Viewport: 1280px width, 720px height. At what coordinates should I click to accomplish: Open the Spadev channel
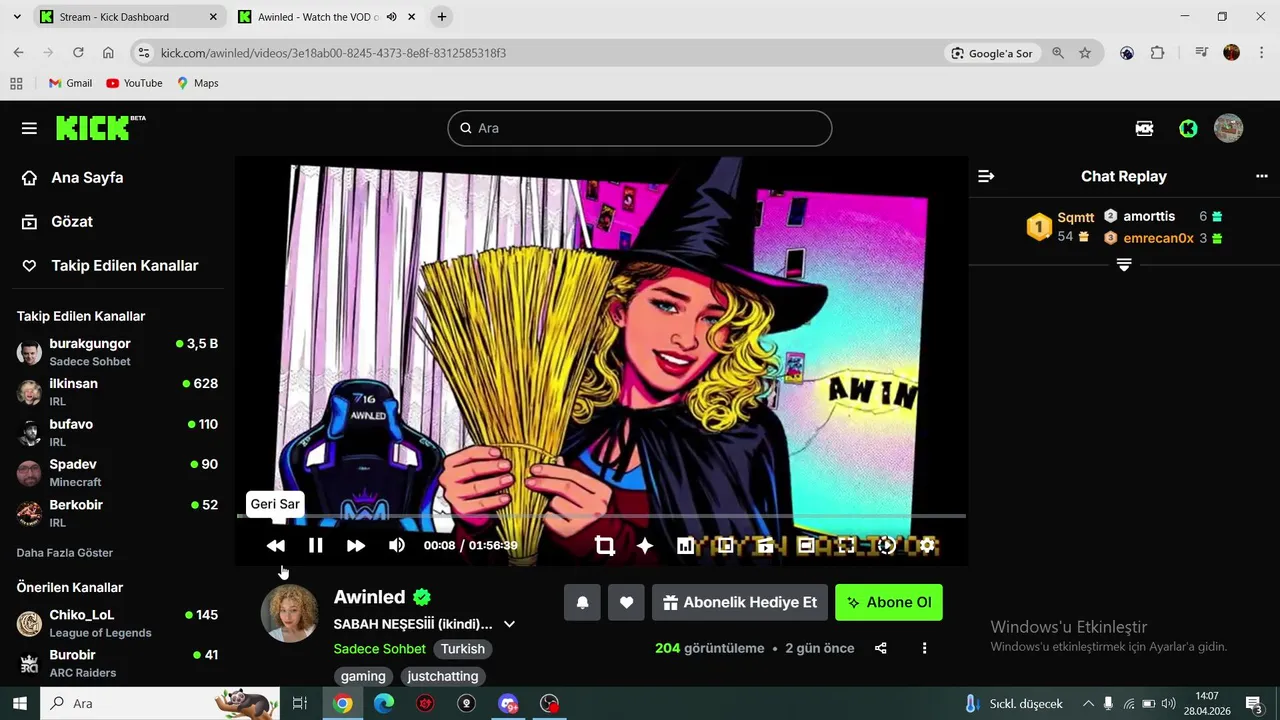tap(117, 473)
